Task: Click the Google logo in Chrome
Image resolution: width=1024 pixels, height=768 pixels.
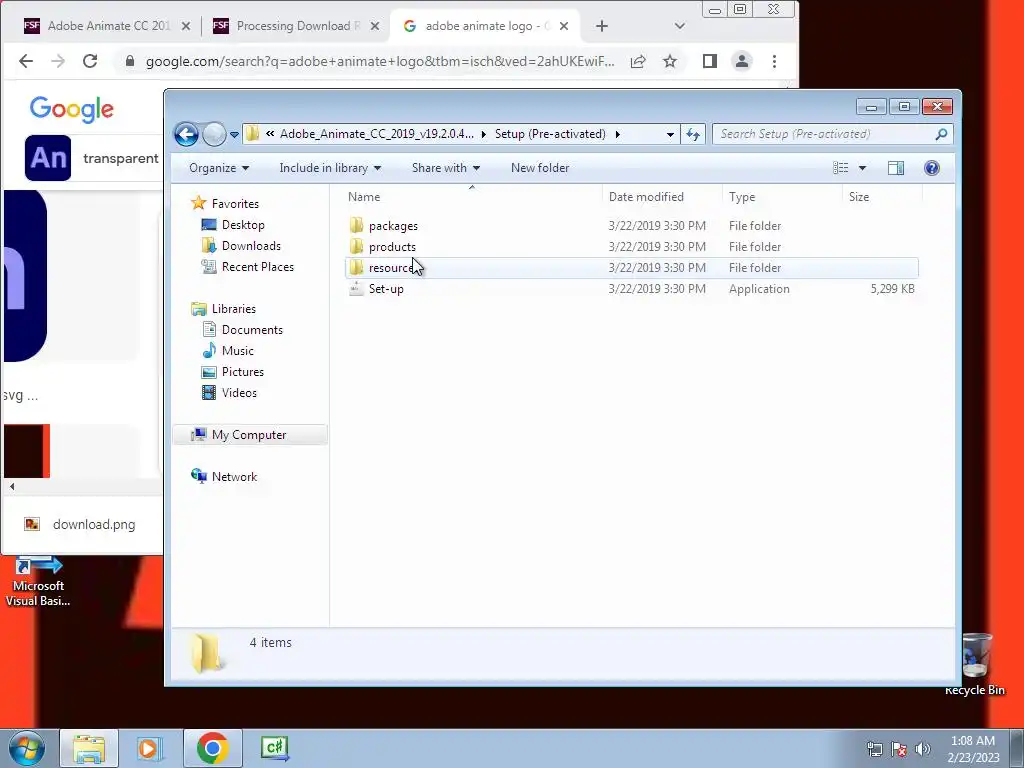Action: click(72, 109)
